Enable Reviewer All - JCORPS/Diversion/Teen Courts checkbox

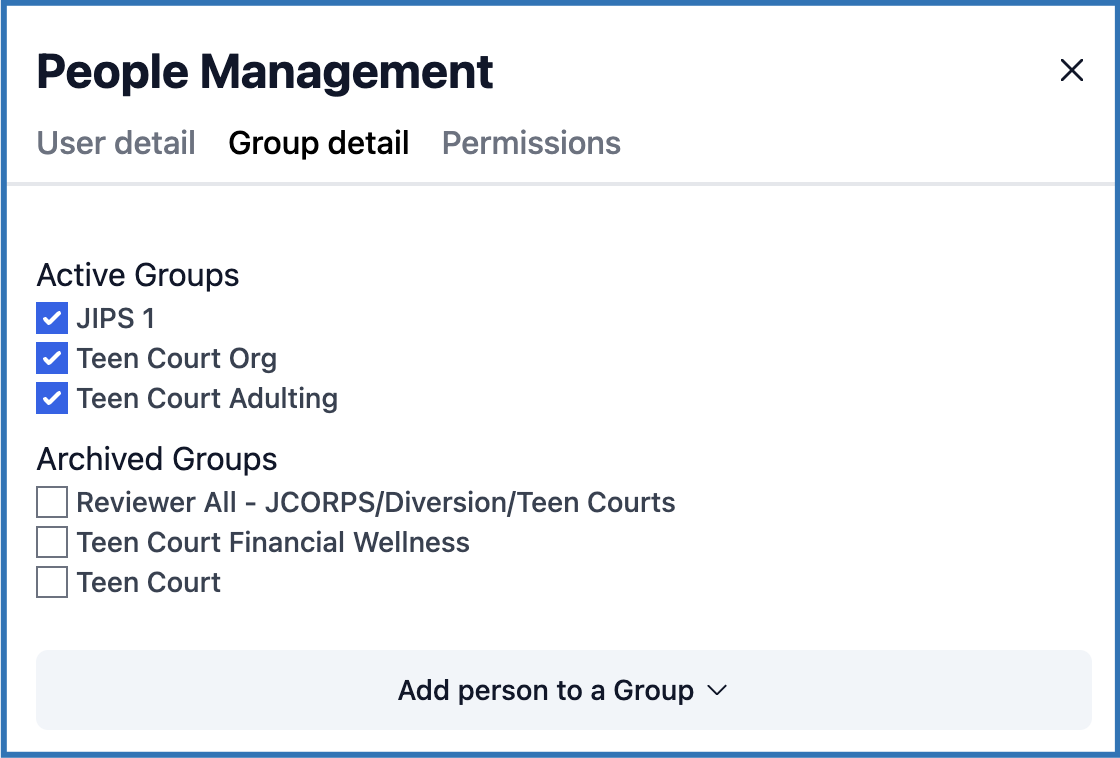pos(52,502)
